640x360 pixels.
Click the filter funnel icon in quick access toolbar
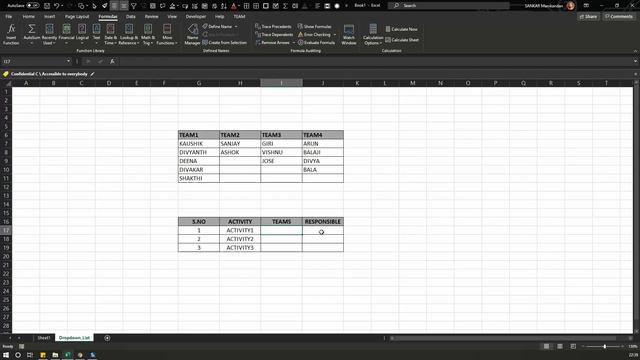[x=133, y=6]
